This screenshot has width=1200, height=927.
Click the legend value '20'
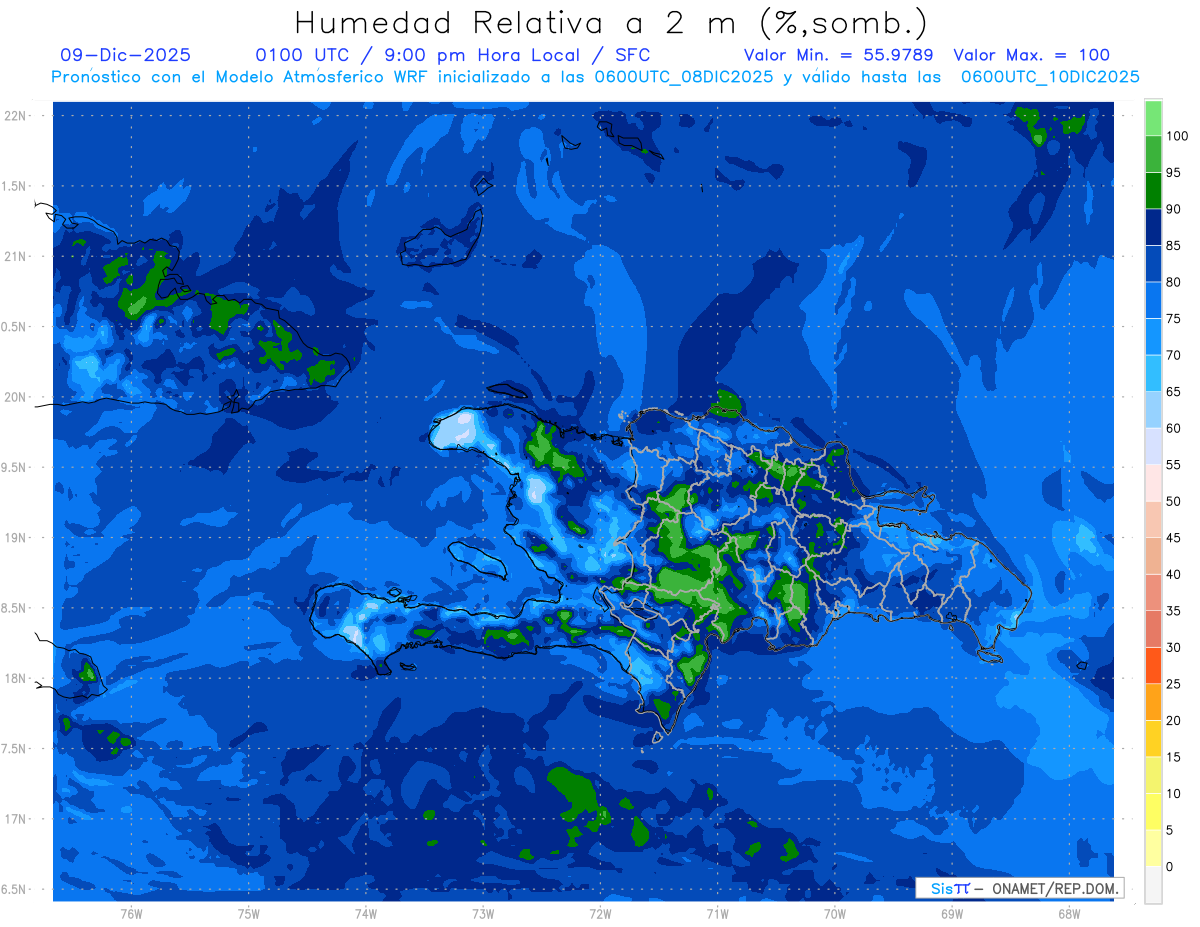pyautogui.click(x=1174, y=721)
